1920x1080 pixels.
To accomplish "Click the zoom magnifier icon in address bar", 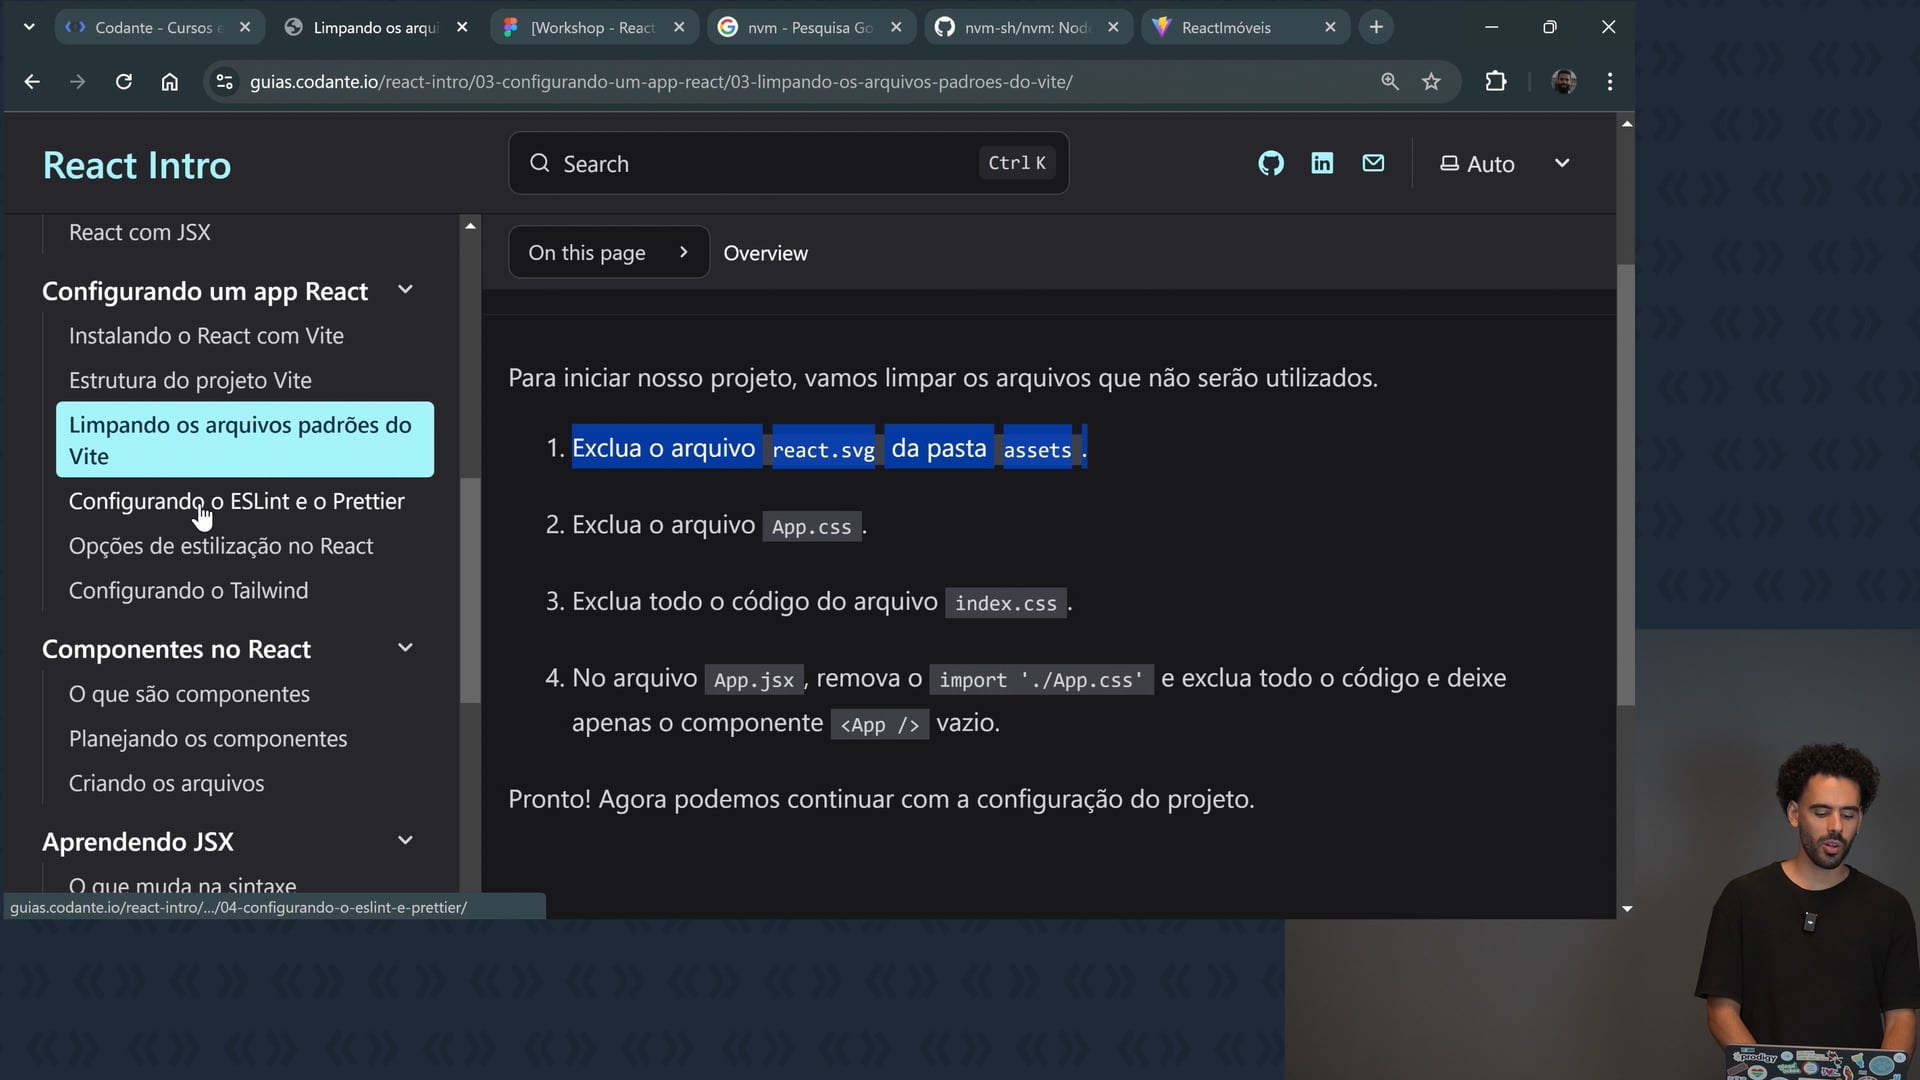I will pyautogui.click(x=1389, y=82).
